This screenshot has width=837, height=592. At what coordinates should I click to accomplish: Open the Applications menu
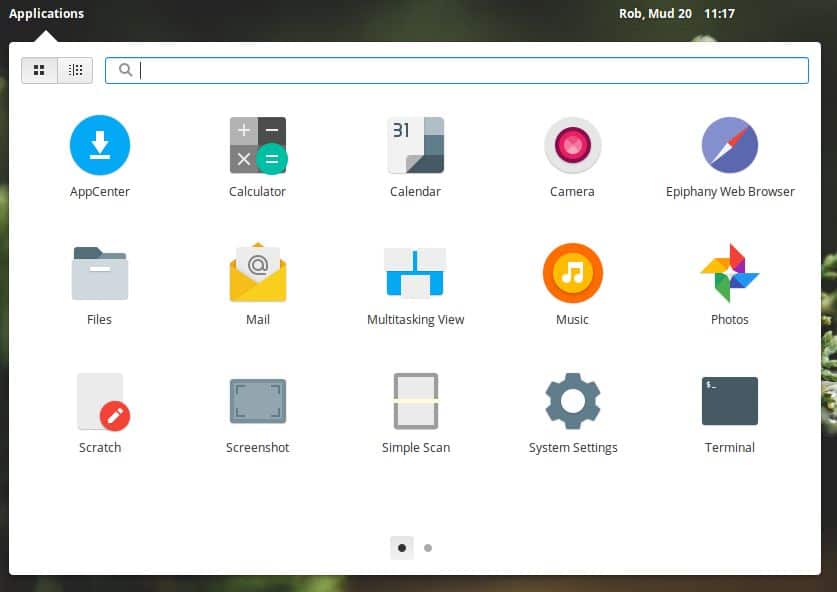pos(46,13)
